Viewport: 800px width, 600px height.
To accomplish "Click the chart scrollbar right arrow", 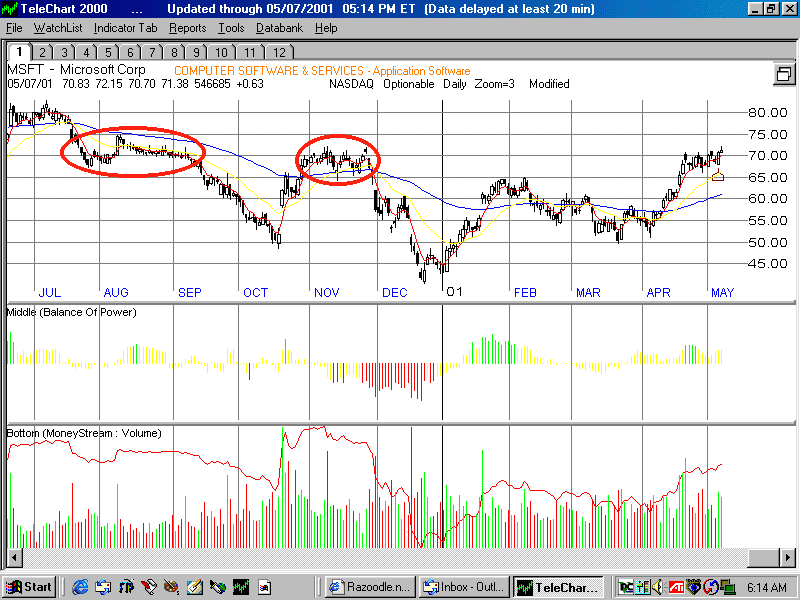I will click(x=787, y=557).
